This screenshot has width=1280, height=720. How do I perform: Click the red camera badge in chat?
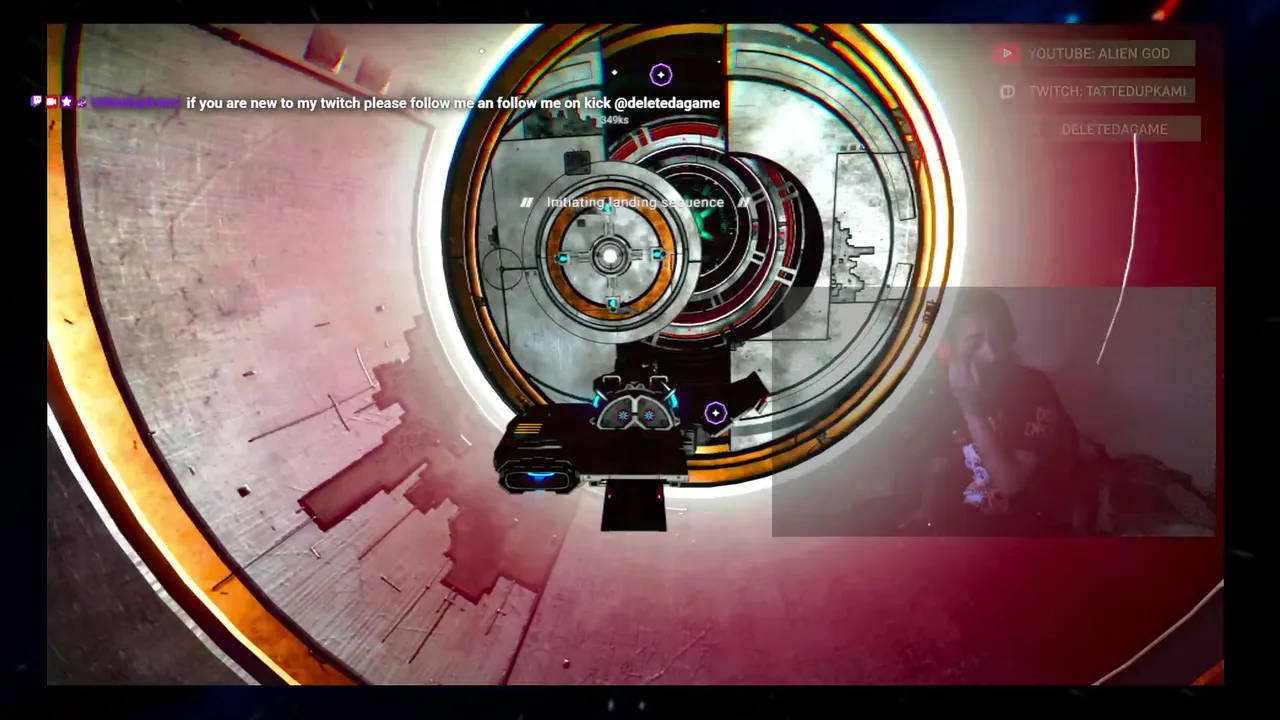point(51,102)
